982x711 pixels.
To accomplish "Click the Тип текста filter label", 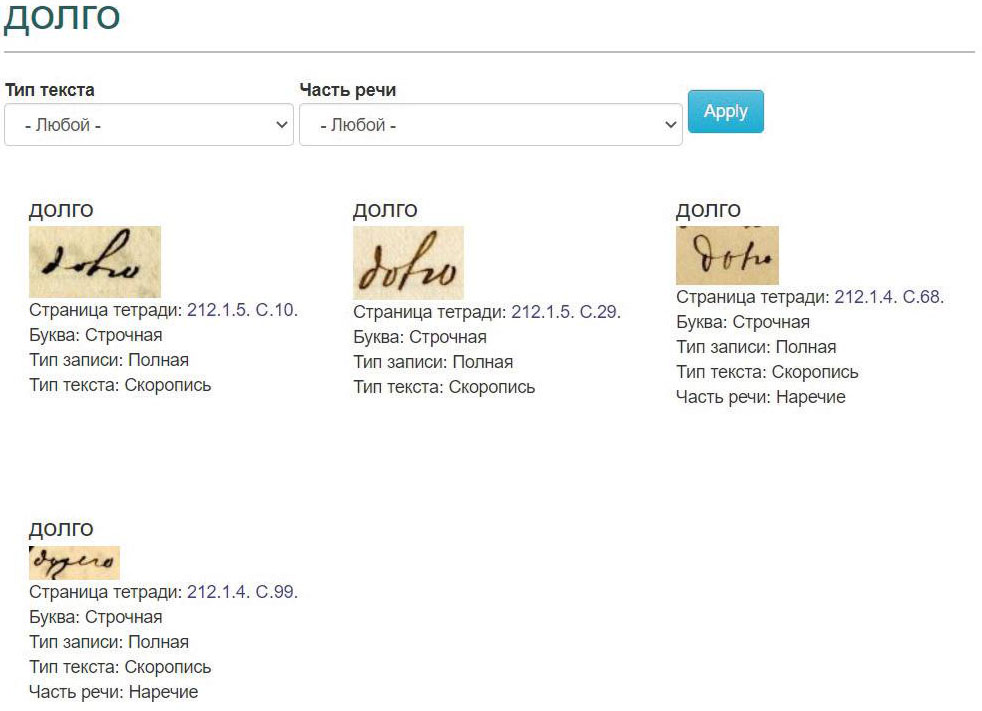I will click(x=50, y=90).
